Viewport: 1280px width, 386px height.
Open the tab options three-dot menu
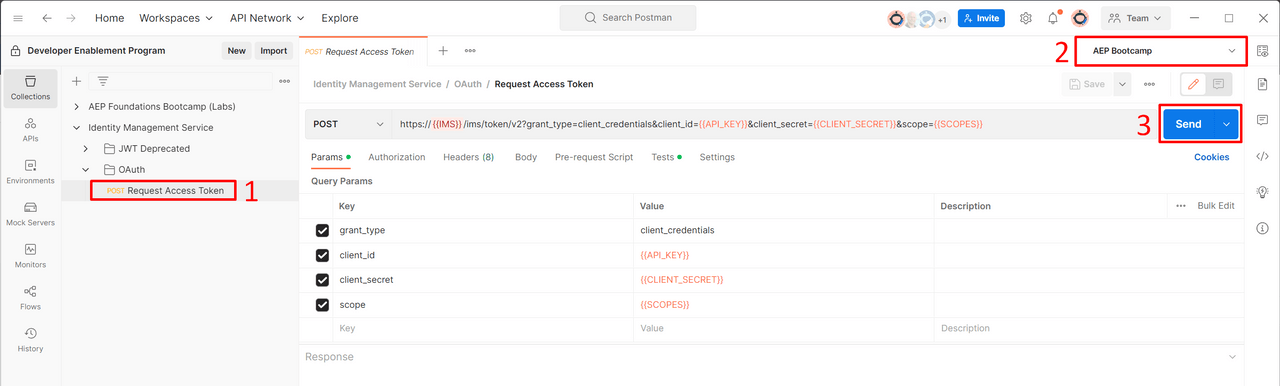[x=470, y=50]
